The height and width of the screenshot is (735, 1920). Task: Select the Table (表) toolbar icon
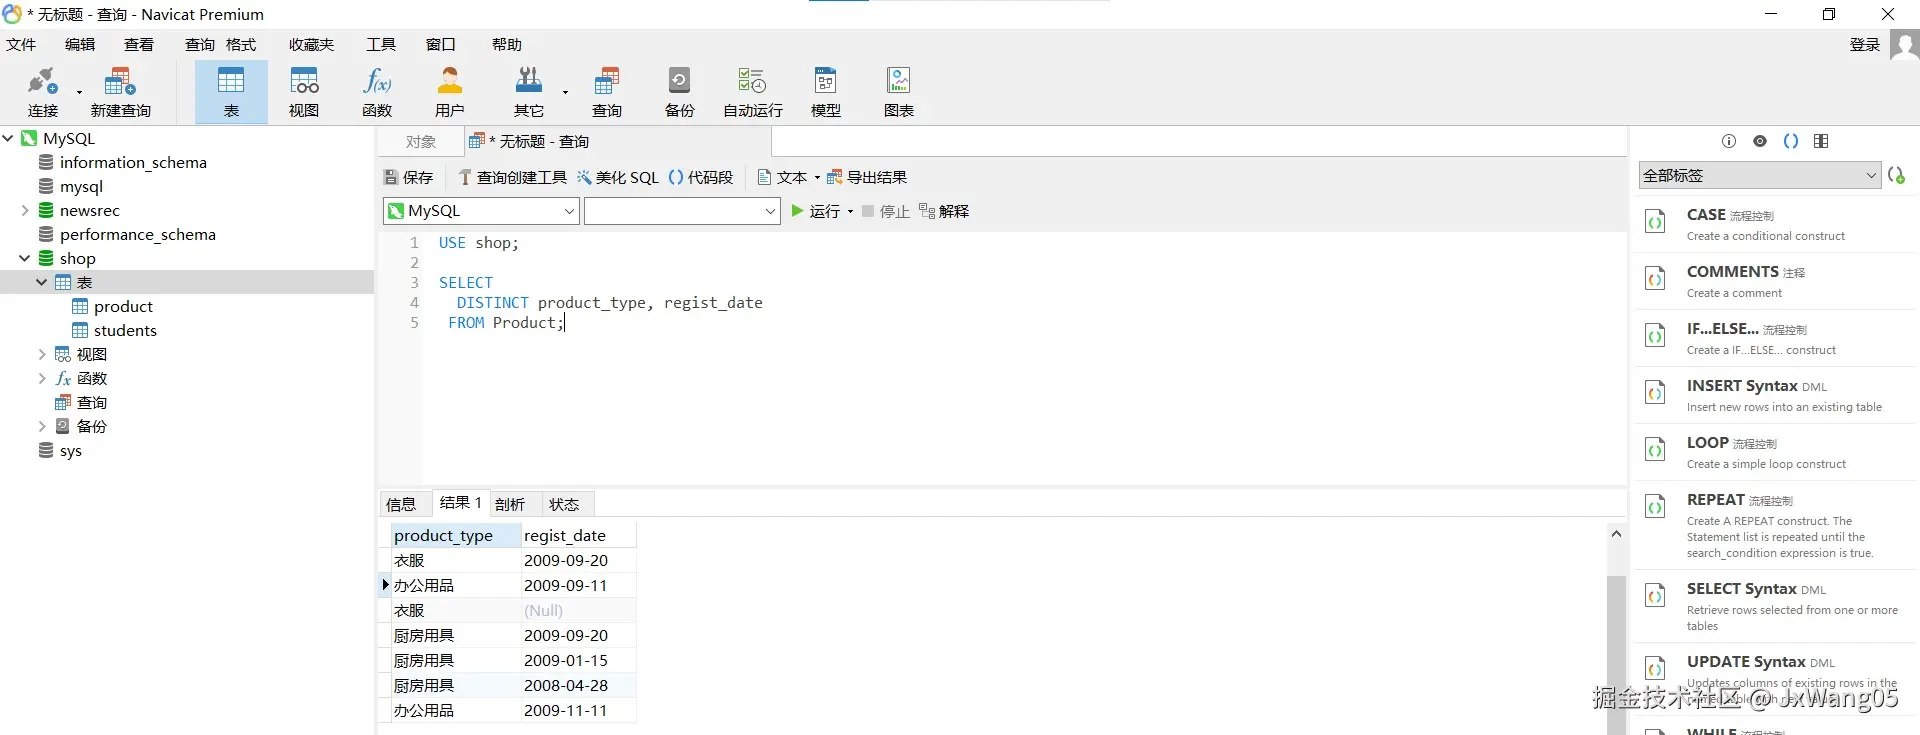231,92
